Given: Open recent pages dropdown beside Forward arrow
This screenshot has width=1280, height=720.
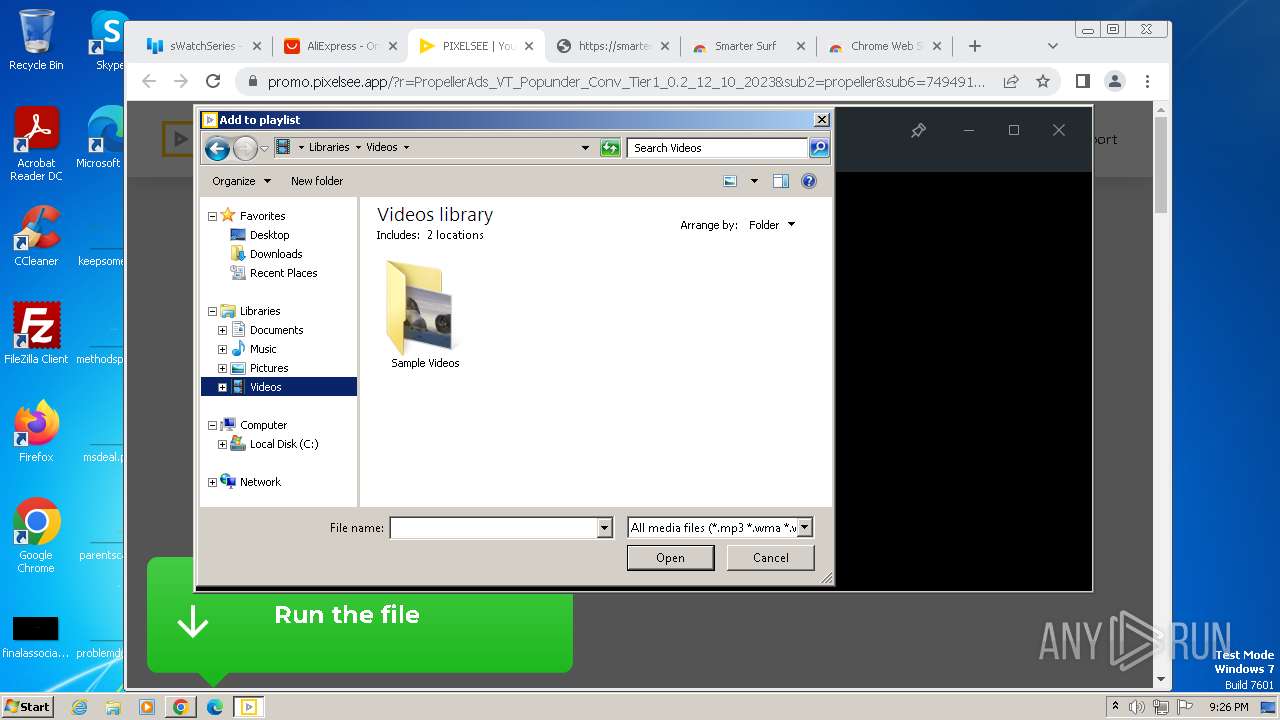Looking at the screenshot, I should [264, 148].
